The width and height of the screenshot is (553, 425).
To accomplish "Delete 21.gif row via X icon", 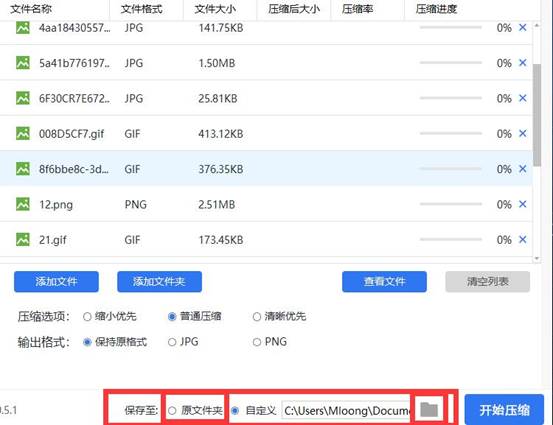I will click(522, 239).
